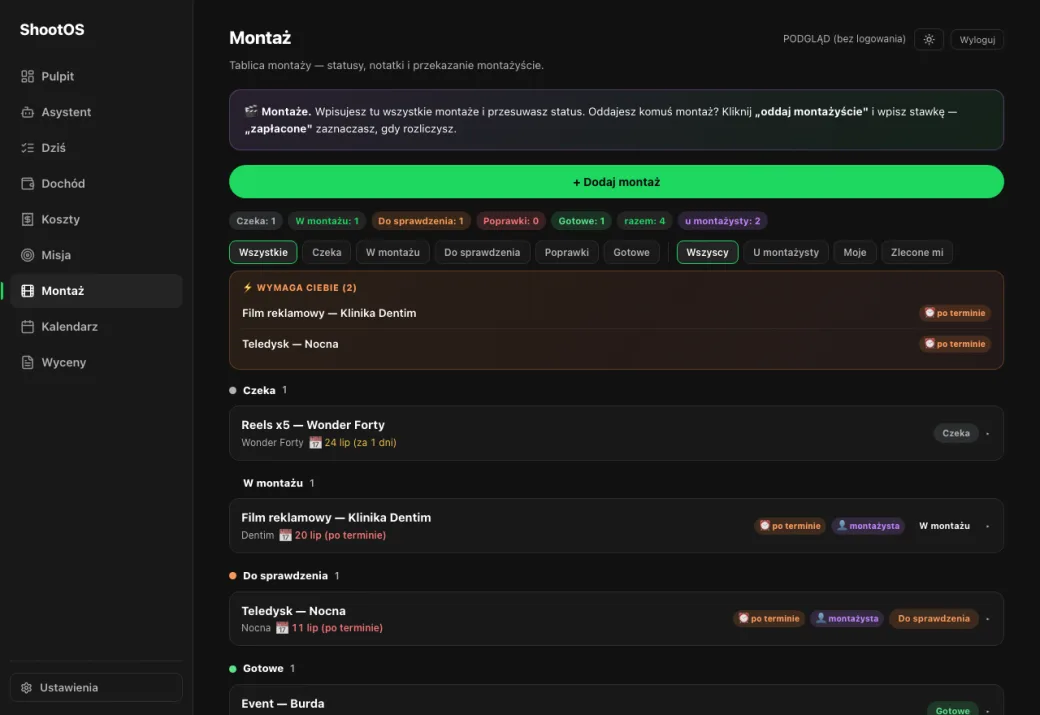Open the Dochód wallet icon
The width and height of the screenshot is (1040, 715).
click(27, 184)
